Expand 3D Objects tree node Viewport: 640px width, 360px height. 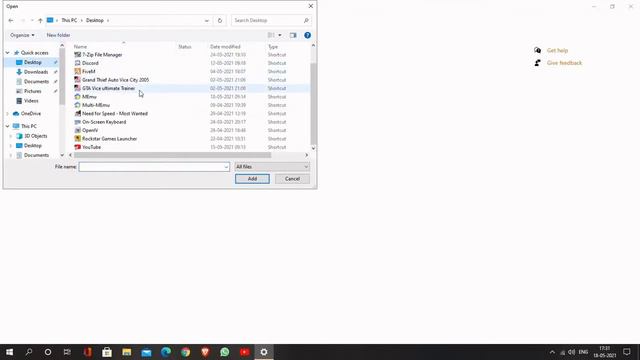[11, 136]
